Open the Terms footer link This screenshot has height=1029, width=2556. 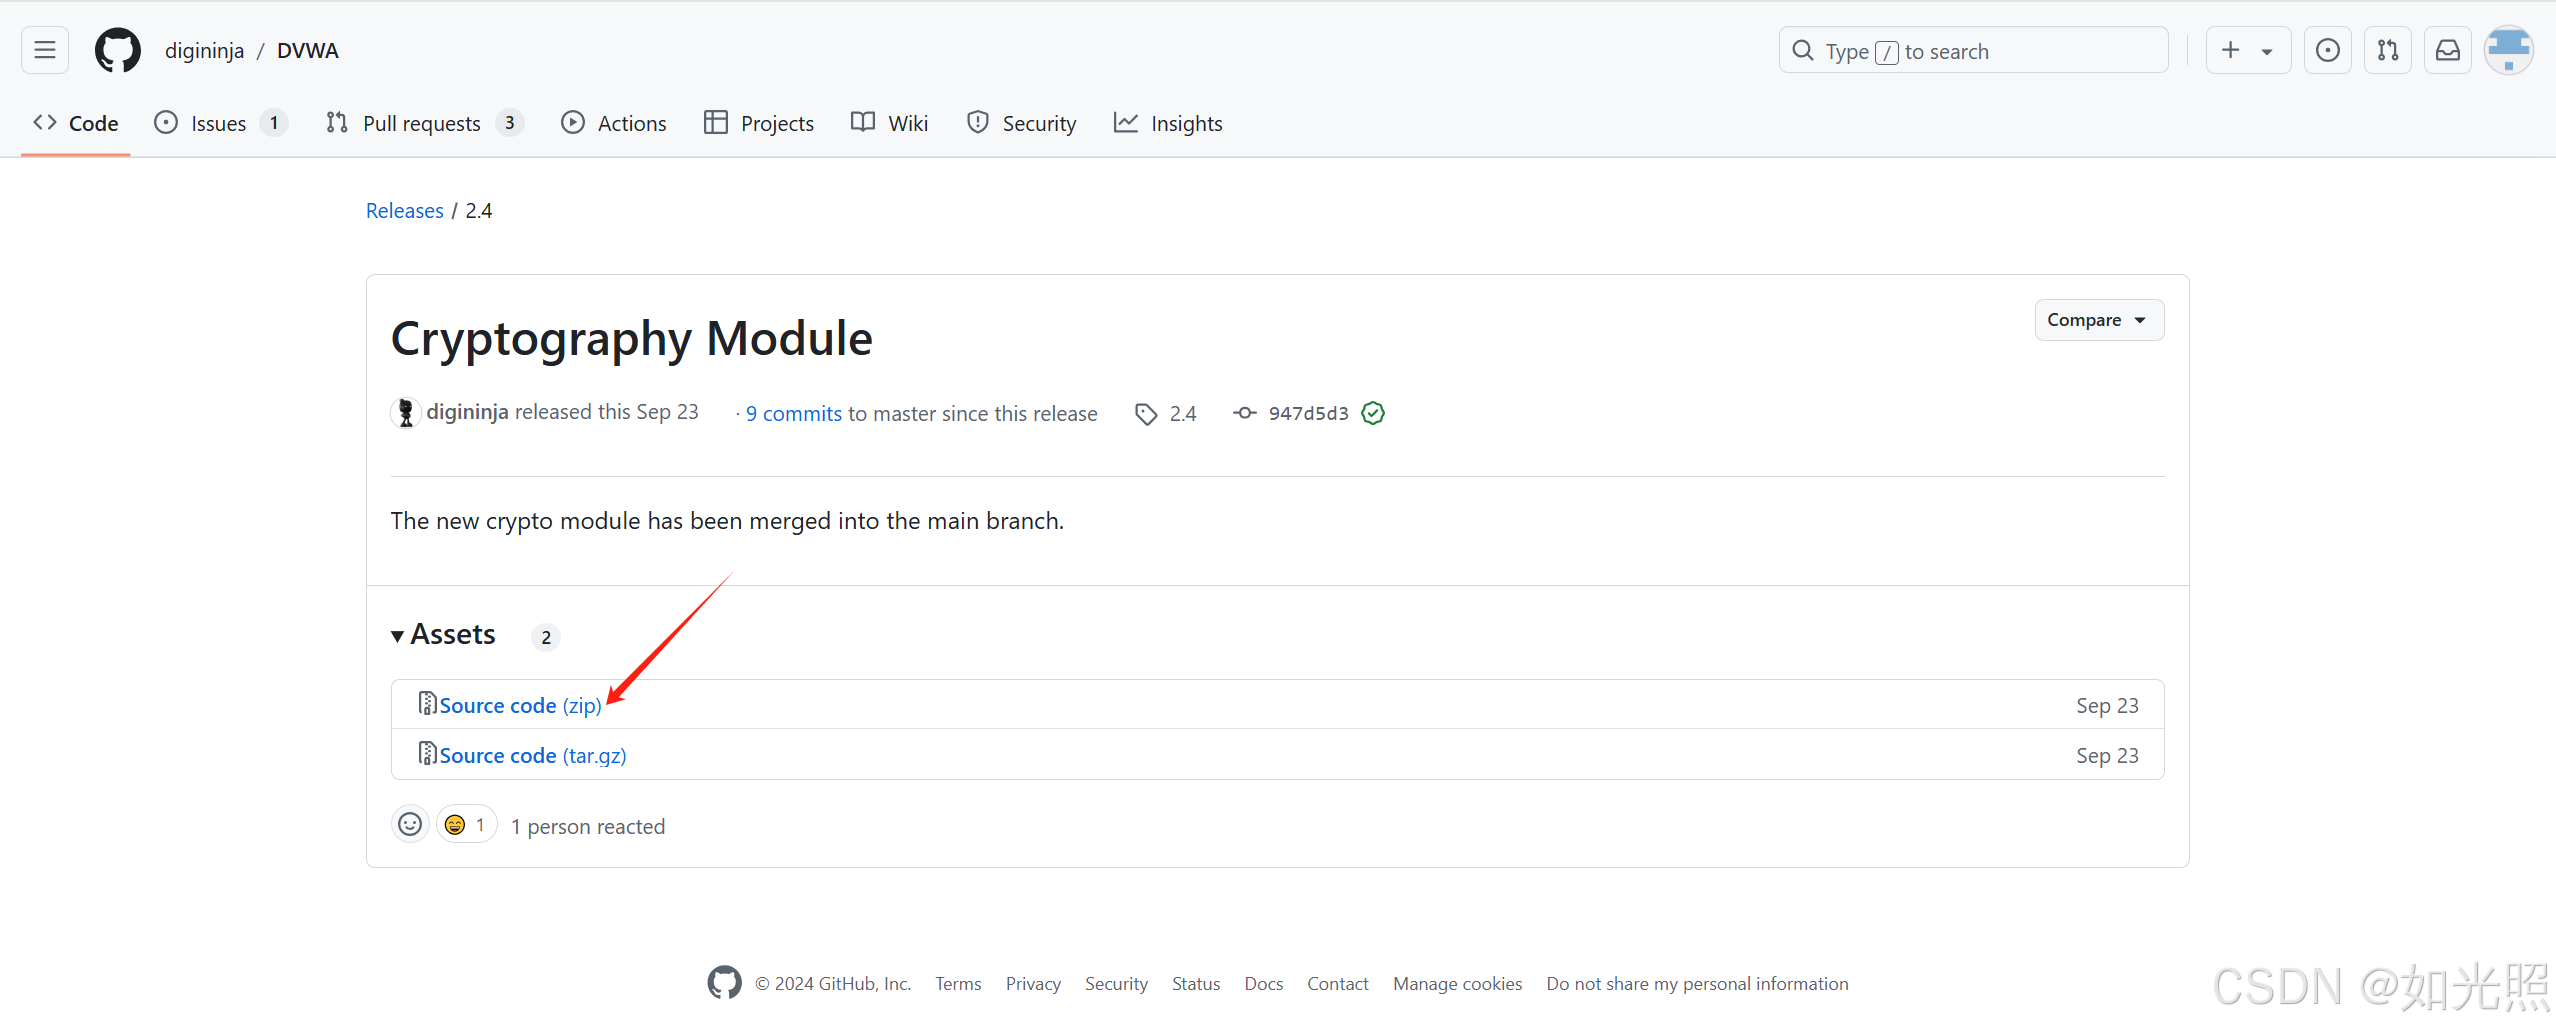(958, 984)
